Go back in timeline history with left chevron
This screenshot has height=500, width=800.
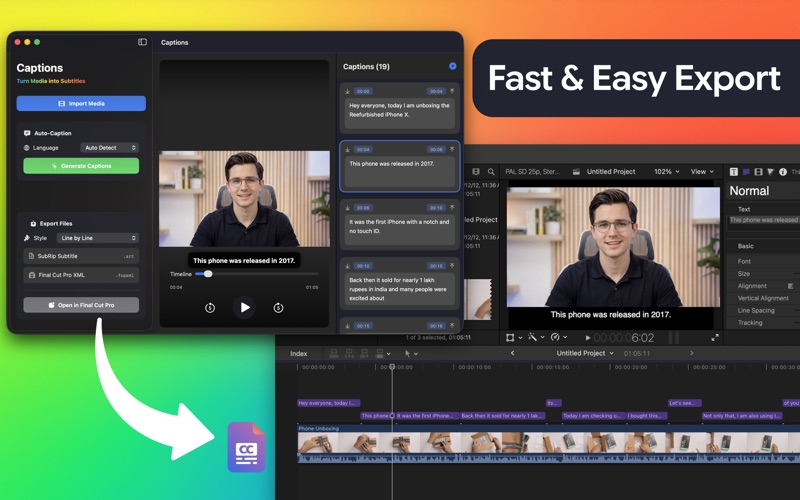[512, 353]
